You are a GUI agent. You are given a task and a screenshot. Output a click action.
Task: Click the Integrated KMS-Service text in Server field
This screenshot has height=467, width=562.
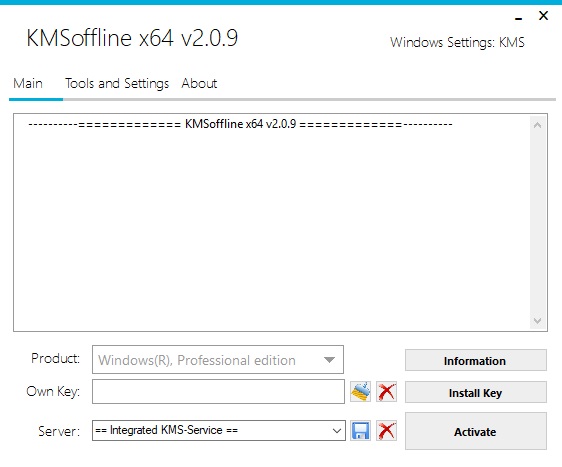point(167,430)
